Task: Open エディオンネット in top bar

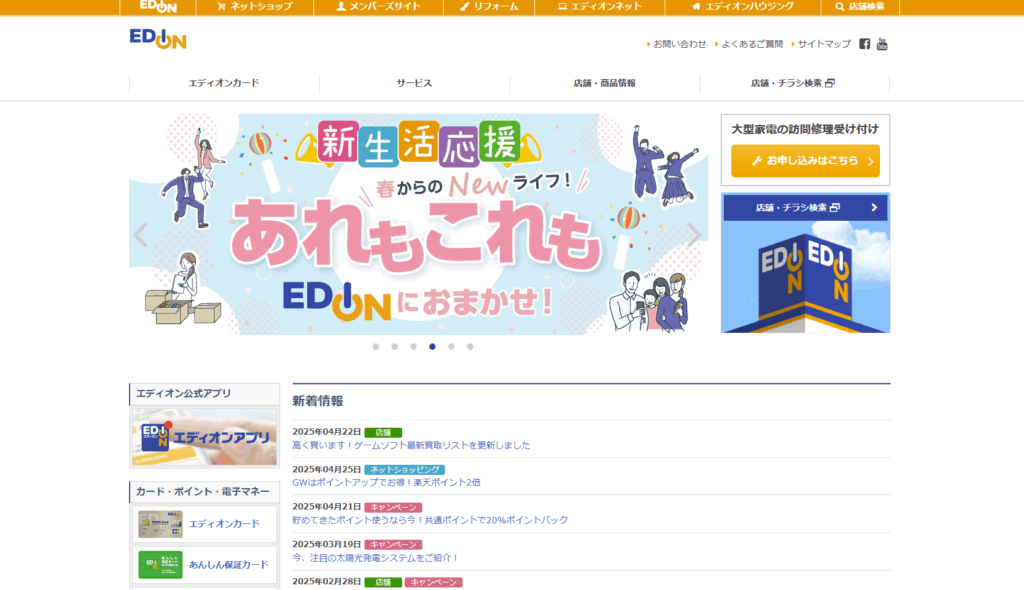Action: tap(600, 7)
